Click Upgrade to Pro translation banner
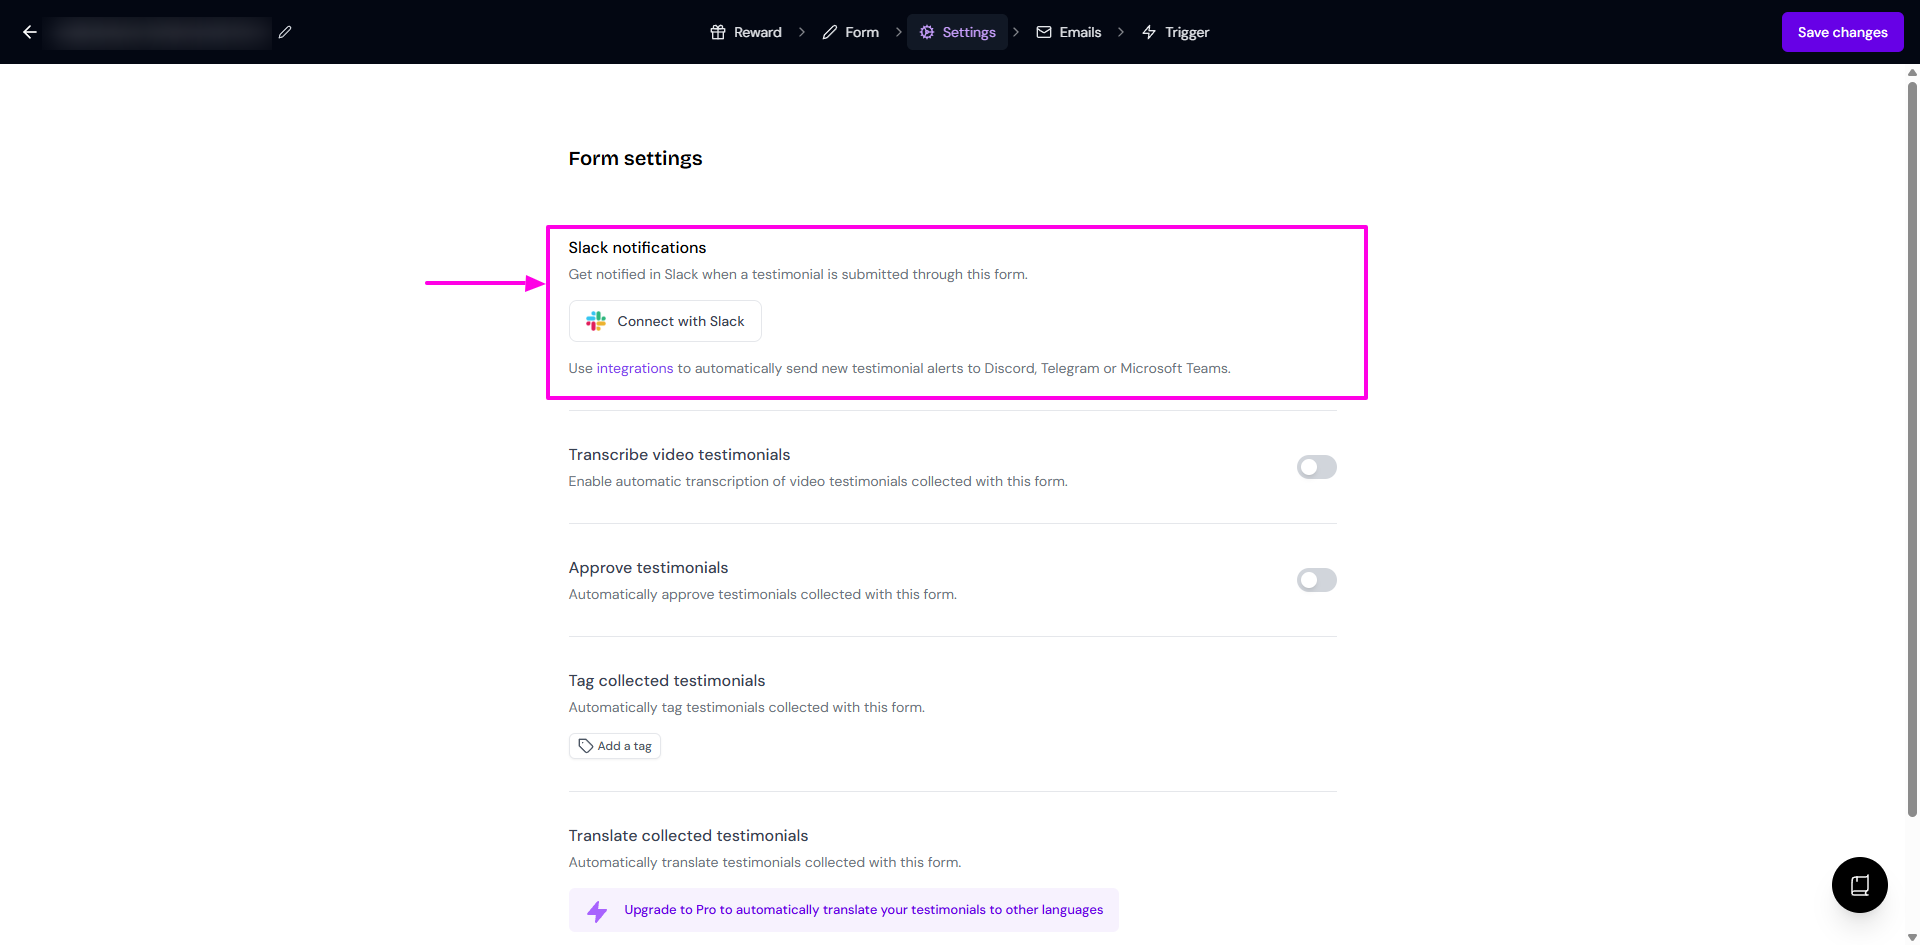The width and height of the screenshot is (1920, 945). pos(844,910)
